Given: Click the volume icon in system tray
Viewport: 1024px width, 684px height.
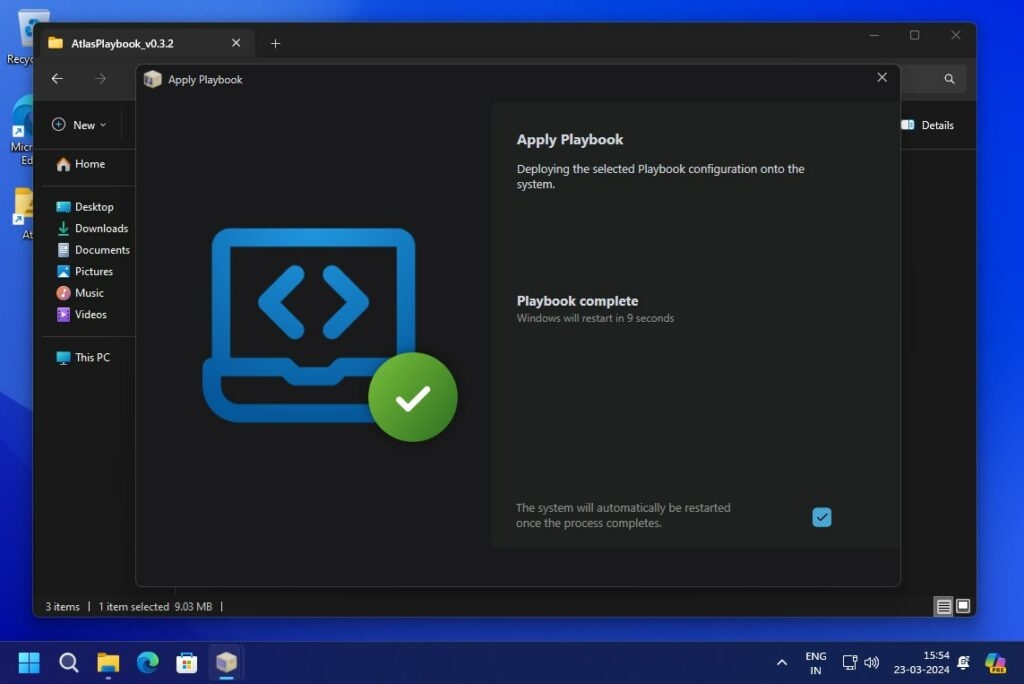Looking at the screenshot, I should click(x=871, y=662).
